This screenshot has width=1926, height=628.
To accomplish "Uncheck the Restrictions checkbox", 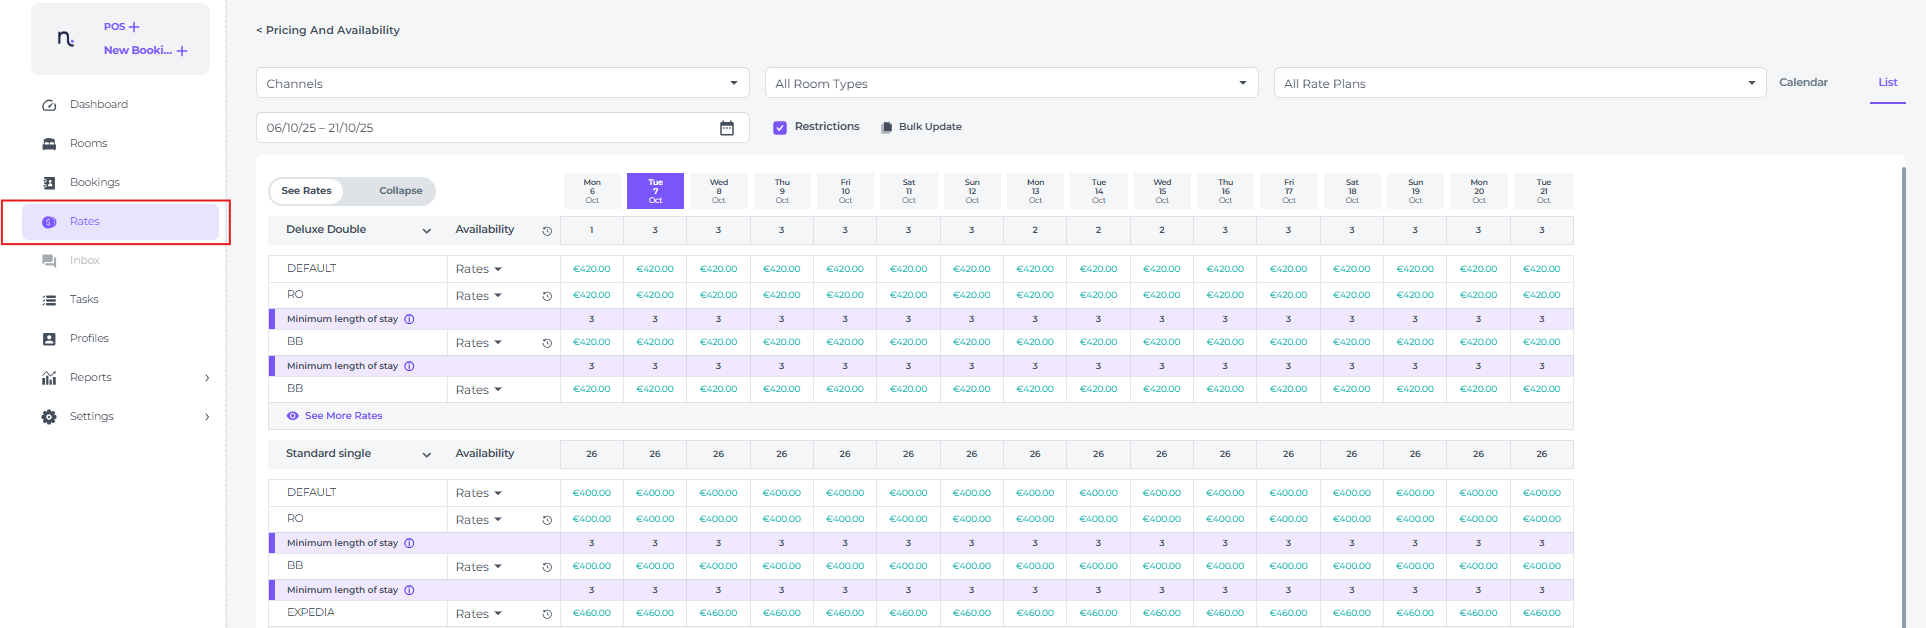I will click(x=780, y=127).
